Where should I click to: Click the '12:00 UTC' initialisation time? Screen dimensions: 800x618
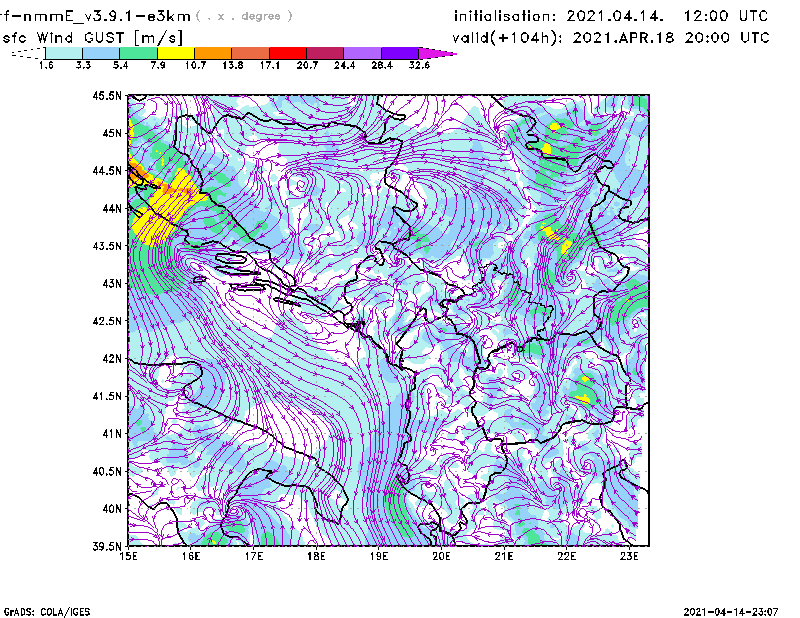726,16
